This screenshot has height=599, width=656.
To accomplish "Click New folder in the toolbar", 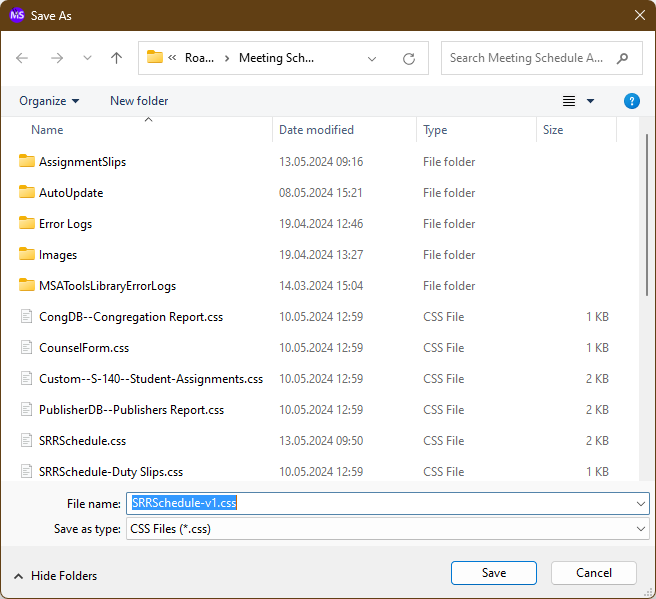I will click(x=139, y=101).
